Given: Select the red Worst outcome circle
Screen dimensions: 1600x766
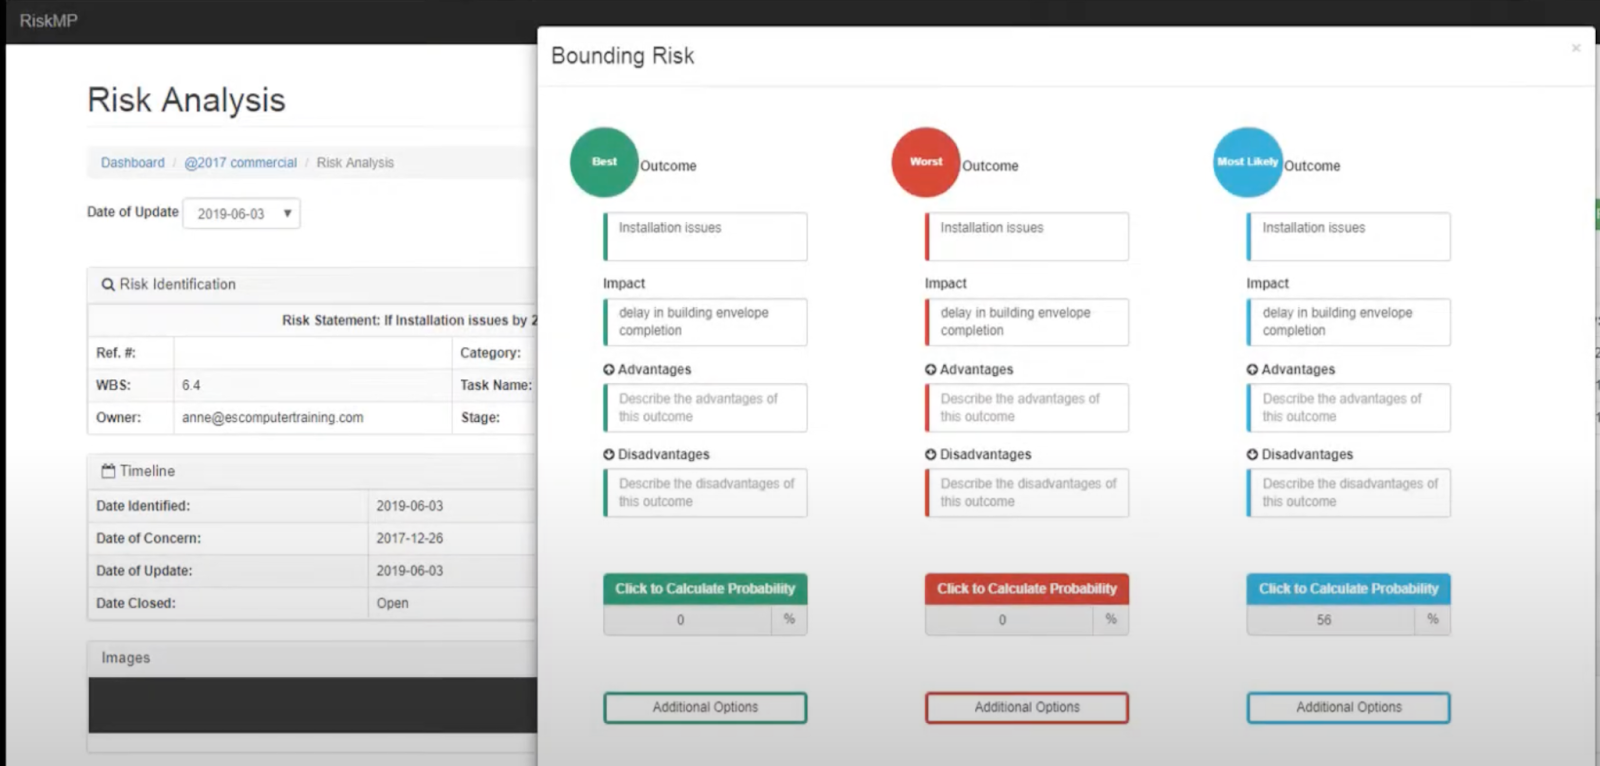Looking at the screenshot, I should click(925, 162).
